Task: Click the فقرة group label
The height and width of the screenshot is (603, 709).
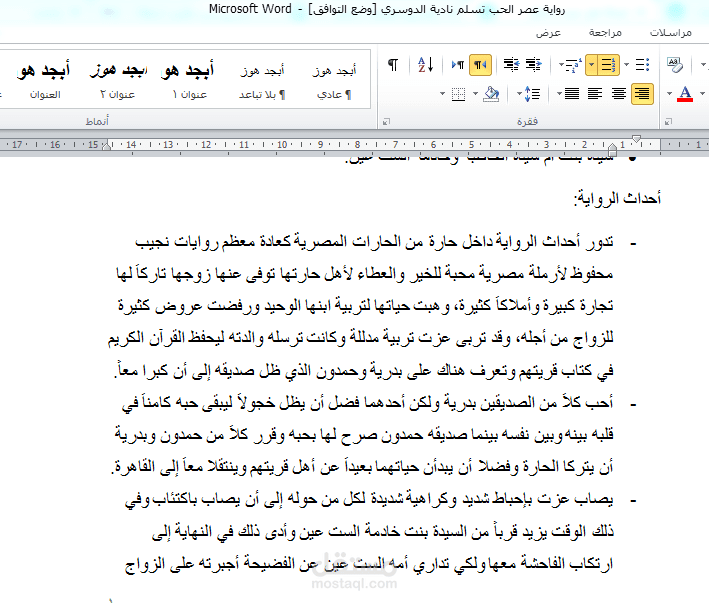Action: (x=527, y=121)
